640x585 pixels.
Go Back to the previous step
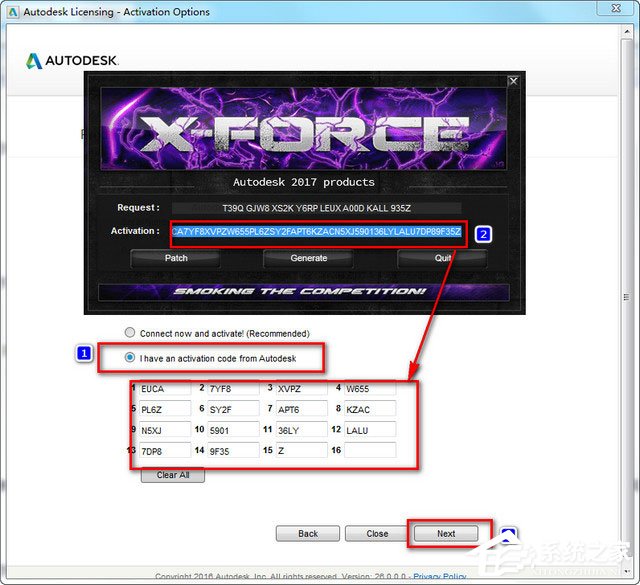click(308, 534)
